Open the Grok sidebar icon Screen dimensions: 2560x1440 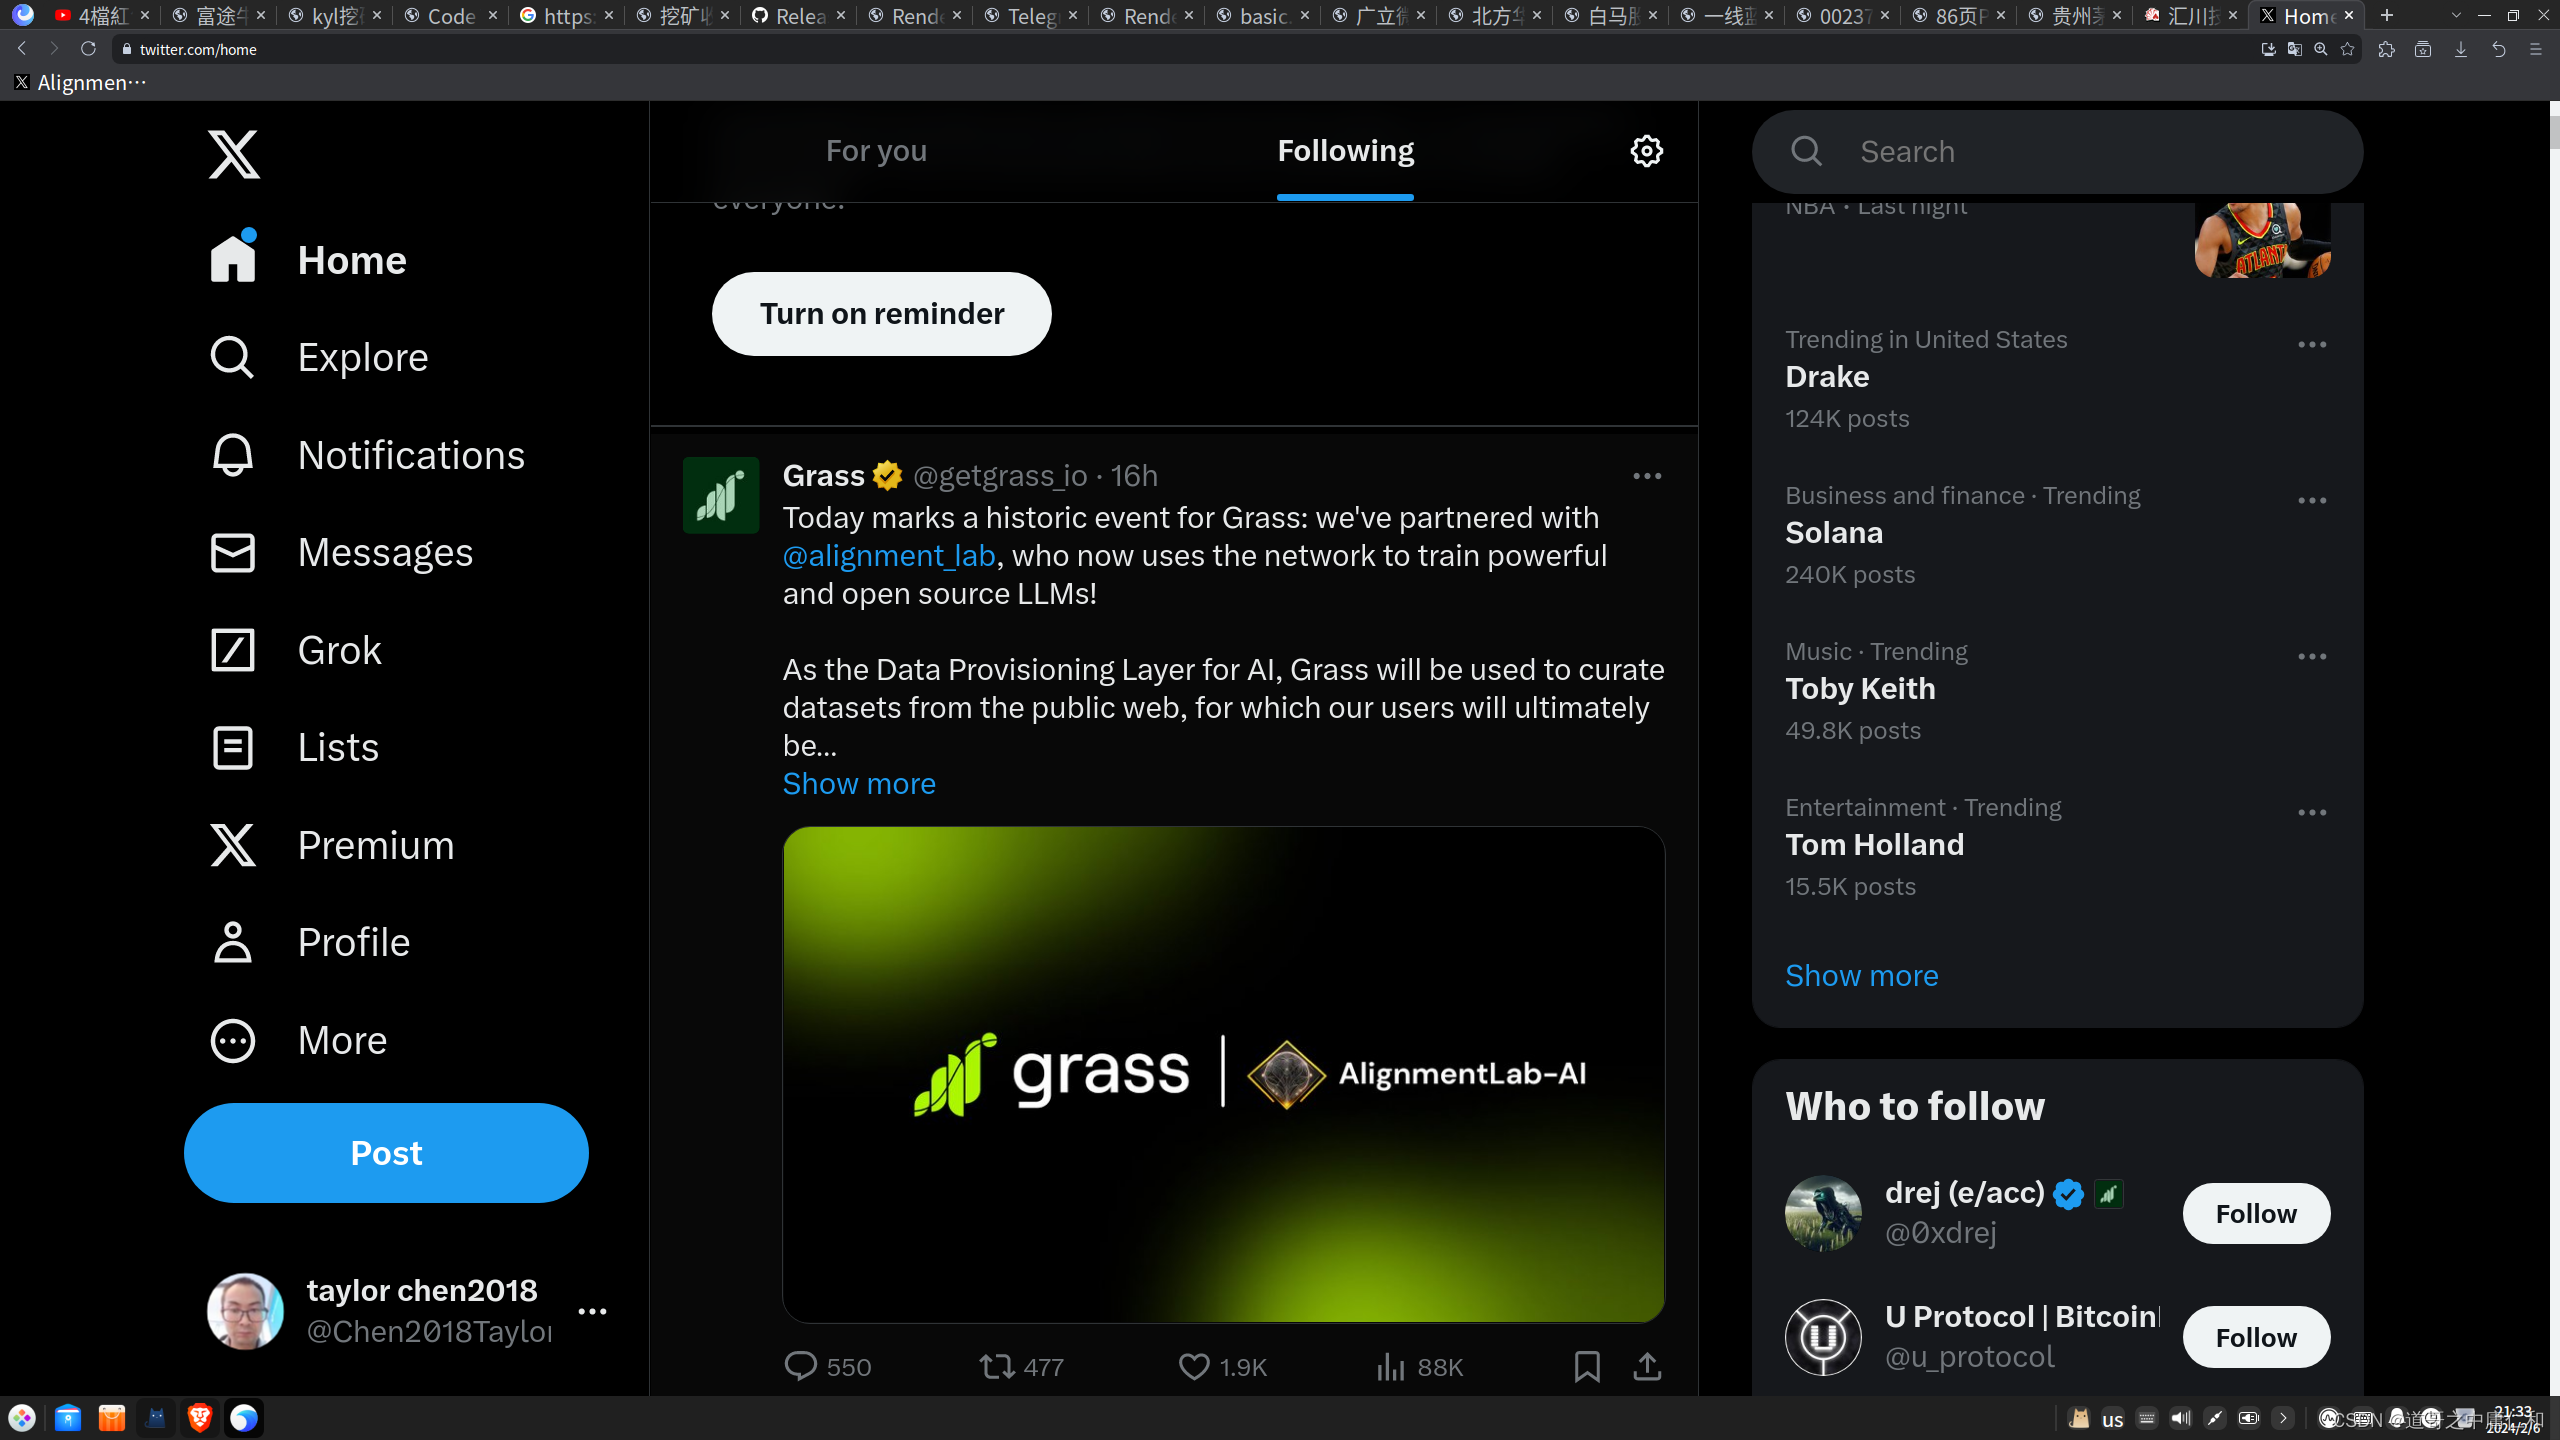pyautogui.click(x=233, y=650)
